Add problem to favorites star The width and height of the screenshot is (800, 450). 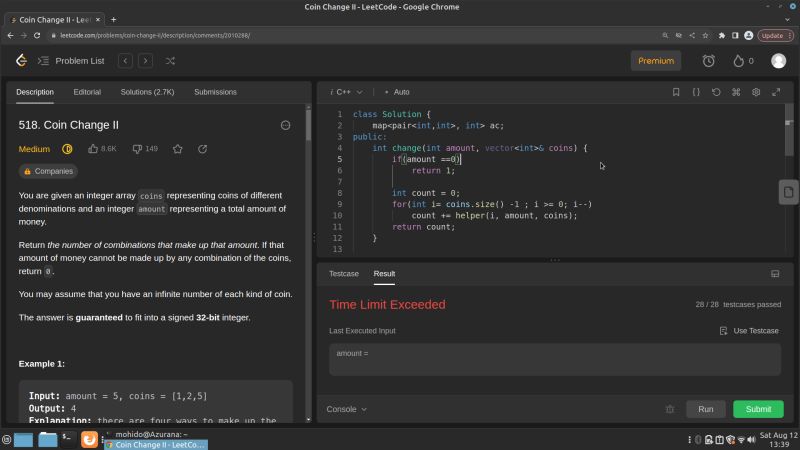pos(178,148)
